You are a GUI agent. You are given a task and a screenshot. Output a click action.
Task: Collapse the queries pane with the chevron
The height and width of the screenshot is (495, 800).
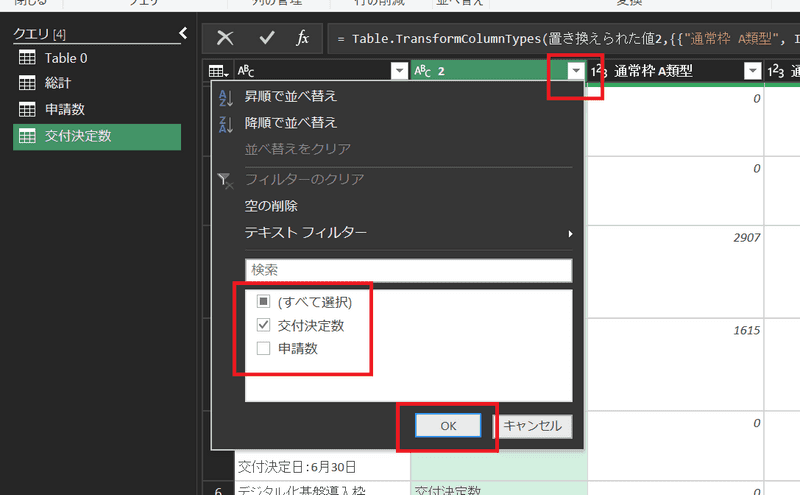[183, 33]
